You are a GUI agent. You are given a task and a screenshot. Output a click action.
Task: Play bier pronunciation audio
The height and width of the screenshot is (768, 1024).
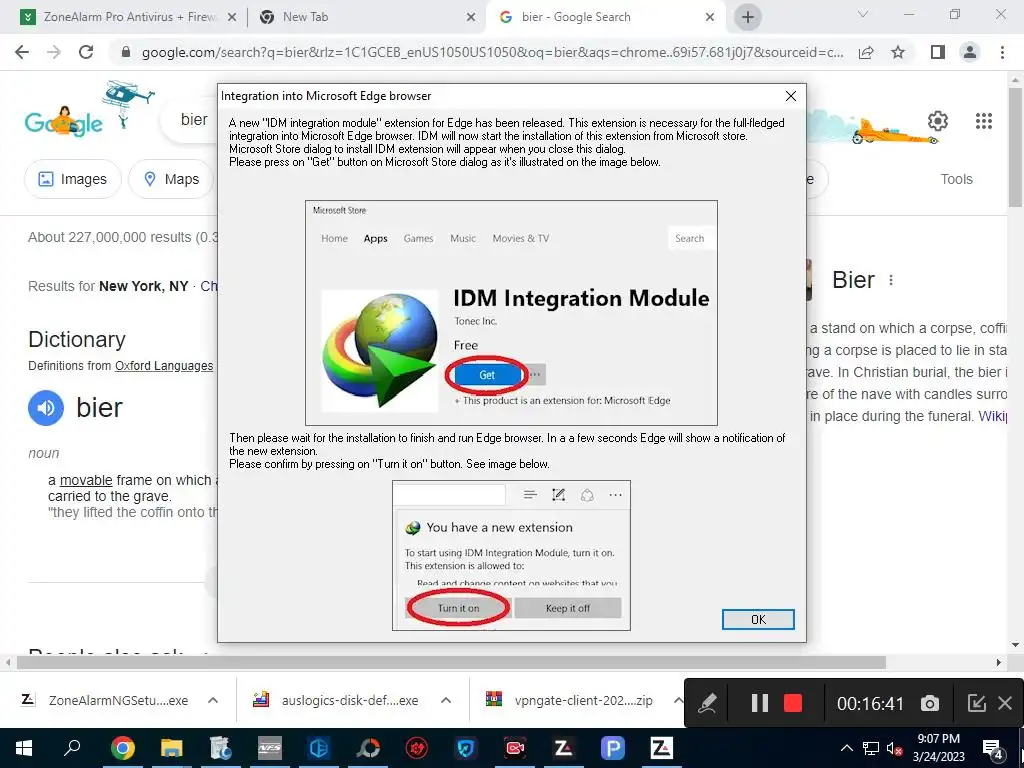(46, 408)
